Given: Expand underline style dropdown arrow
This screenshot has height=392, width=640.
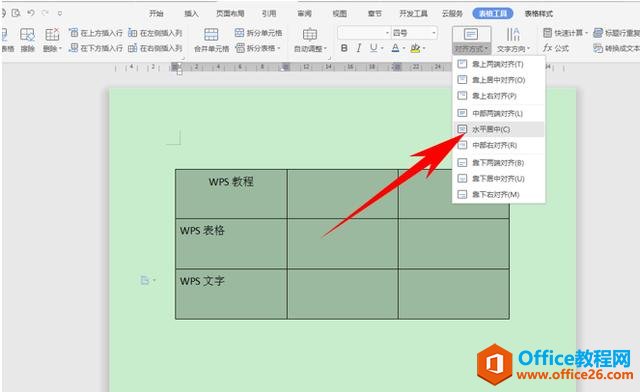Looking at the screenshot, I should pos(382,48).
